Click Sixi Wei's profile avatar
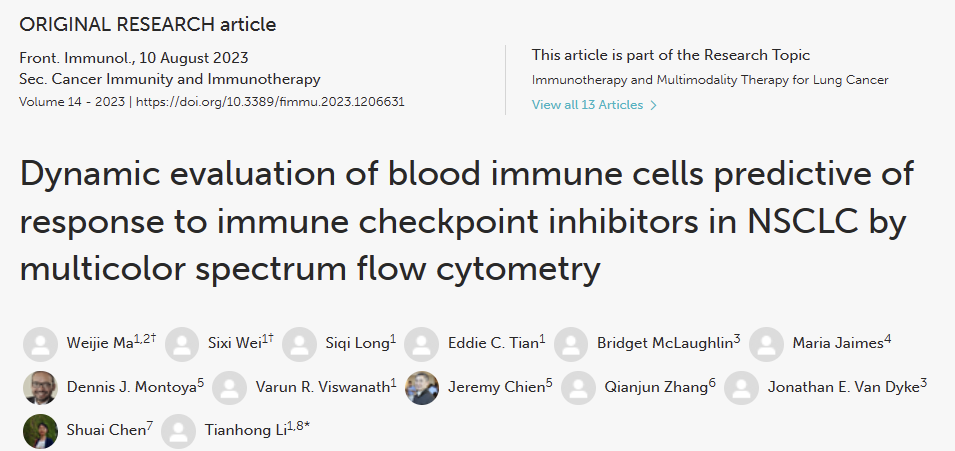The height and width of the screenshot is (451, 955). tap(182, 345)
